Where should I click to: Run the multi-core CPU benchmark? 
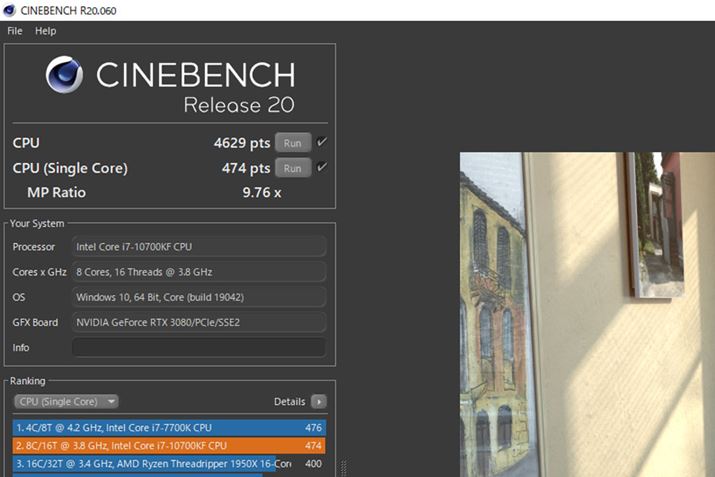pyautogui.click(x=293, y=143)
